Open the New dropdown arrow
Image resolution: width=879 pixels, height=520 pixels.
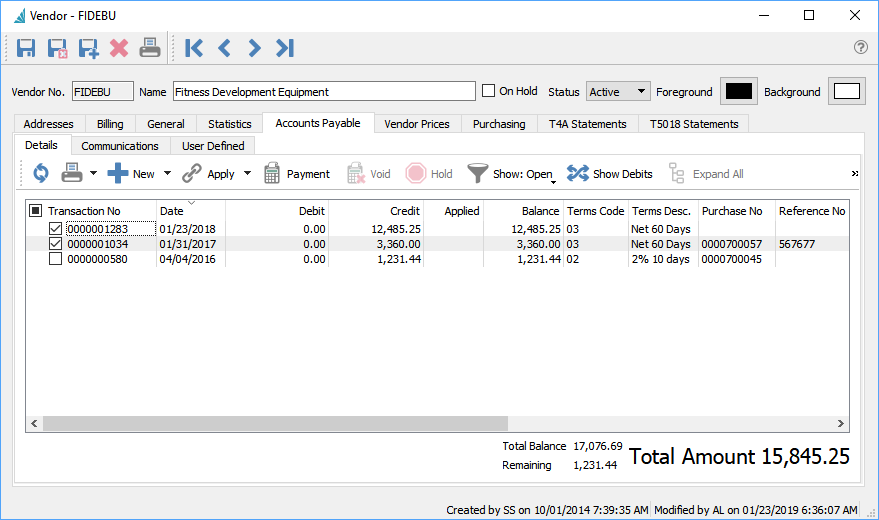pyautogui.click(x=167, y=174)
